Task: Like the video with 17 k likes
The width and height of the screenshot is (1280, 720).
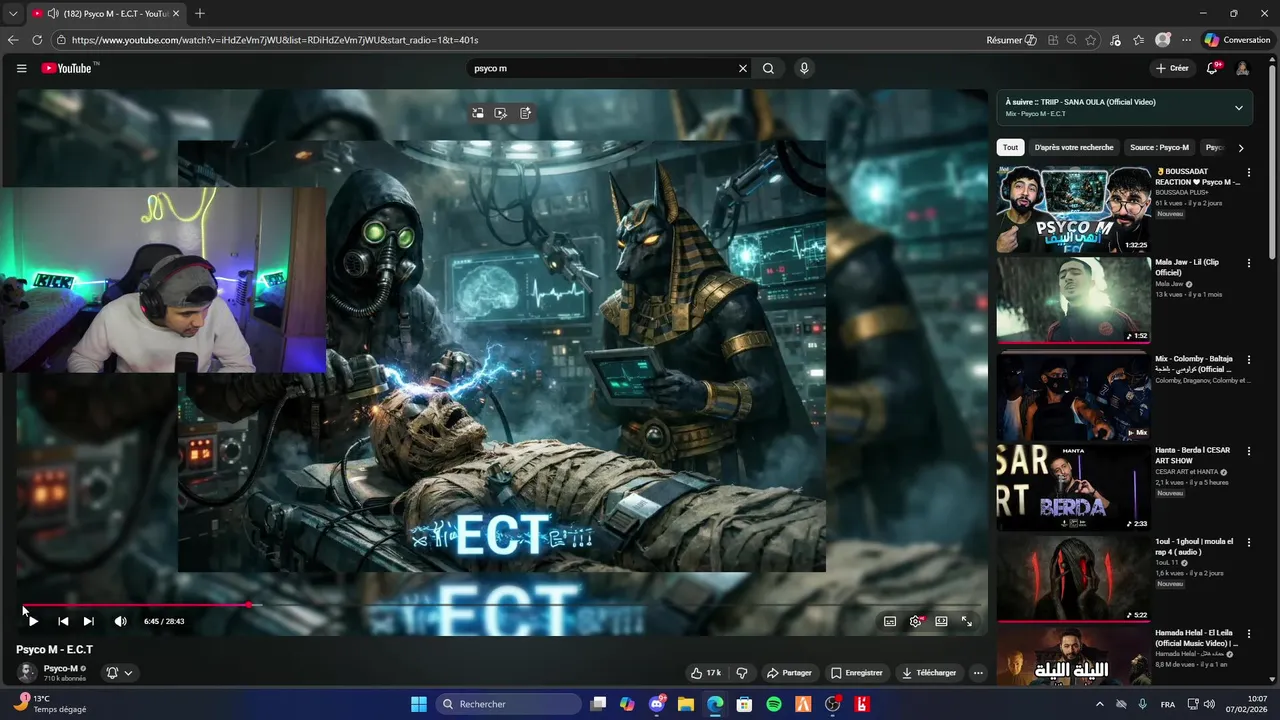Action: 706,673
